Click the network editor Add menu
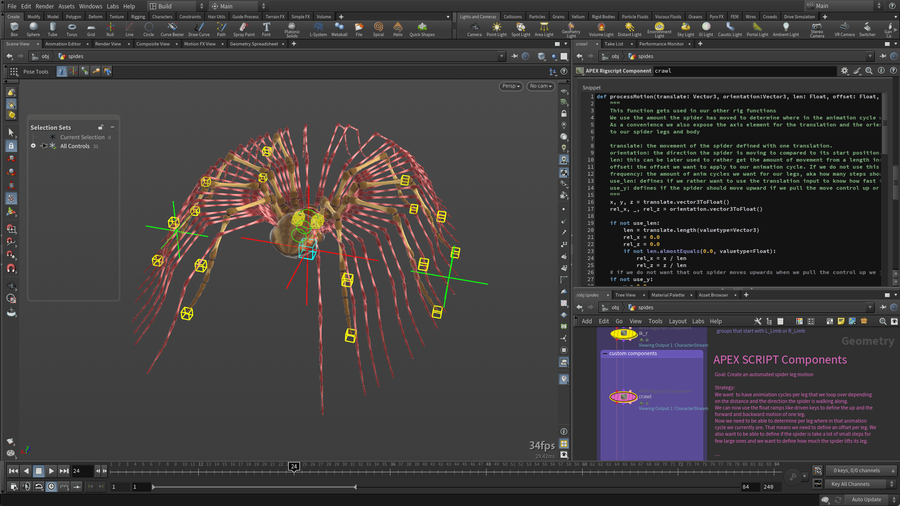 click(x=587, y=321)
